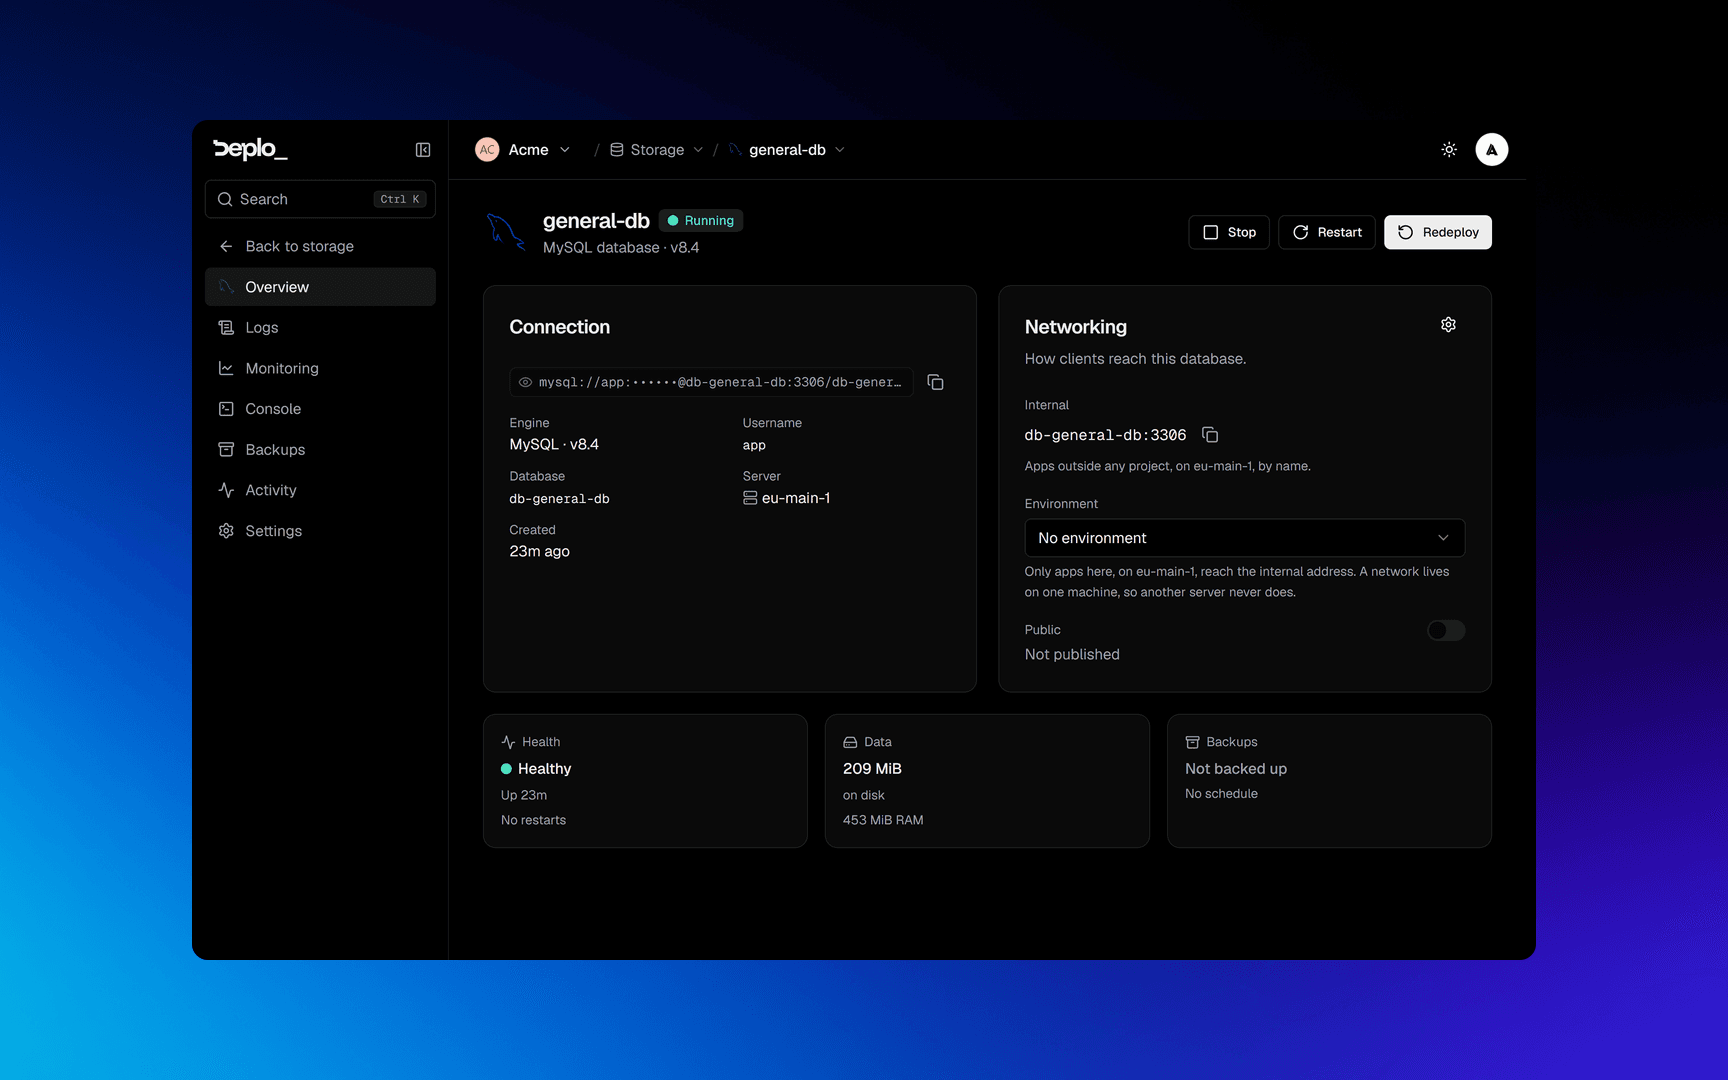
Task: Open the Backups summary card
Action: [x=1329, y=781]
